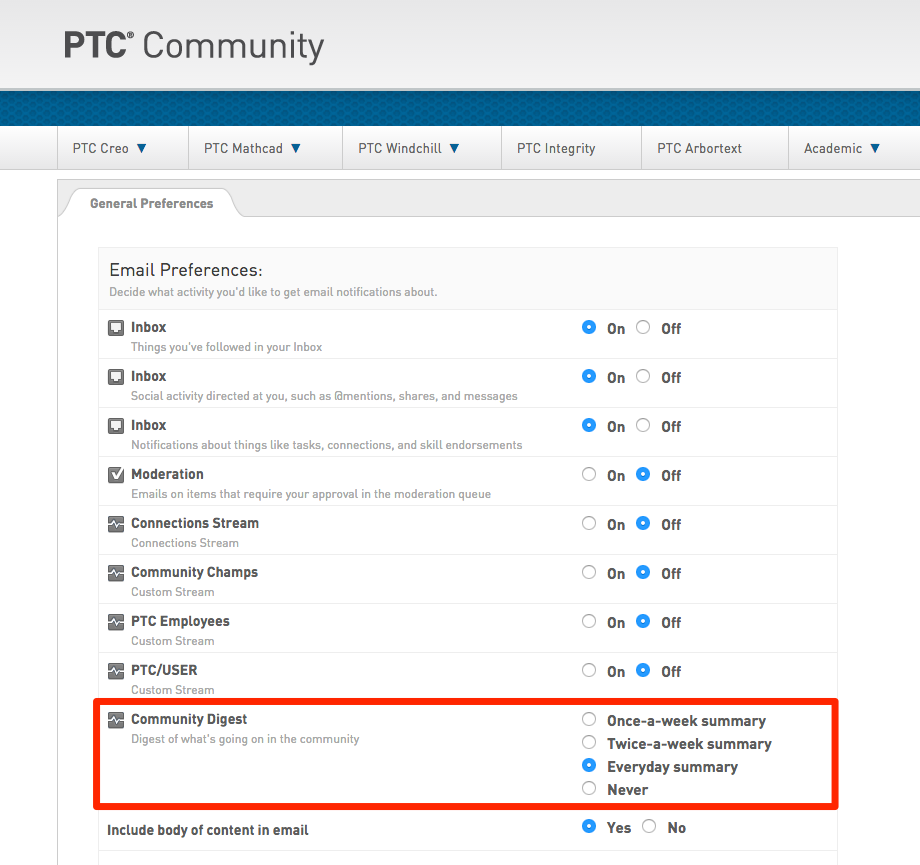The height and width of the screenshot is (865, 920).
Task: Turn On PTC/USER stream emails
Action: coord(589,670)
